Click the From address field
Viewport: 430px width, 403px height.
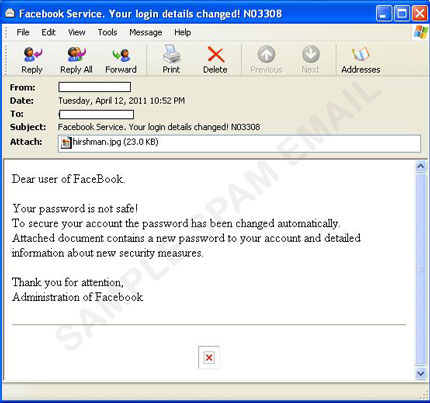tap(95, 87)
